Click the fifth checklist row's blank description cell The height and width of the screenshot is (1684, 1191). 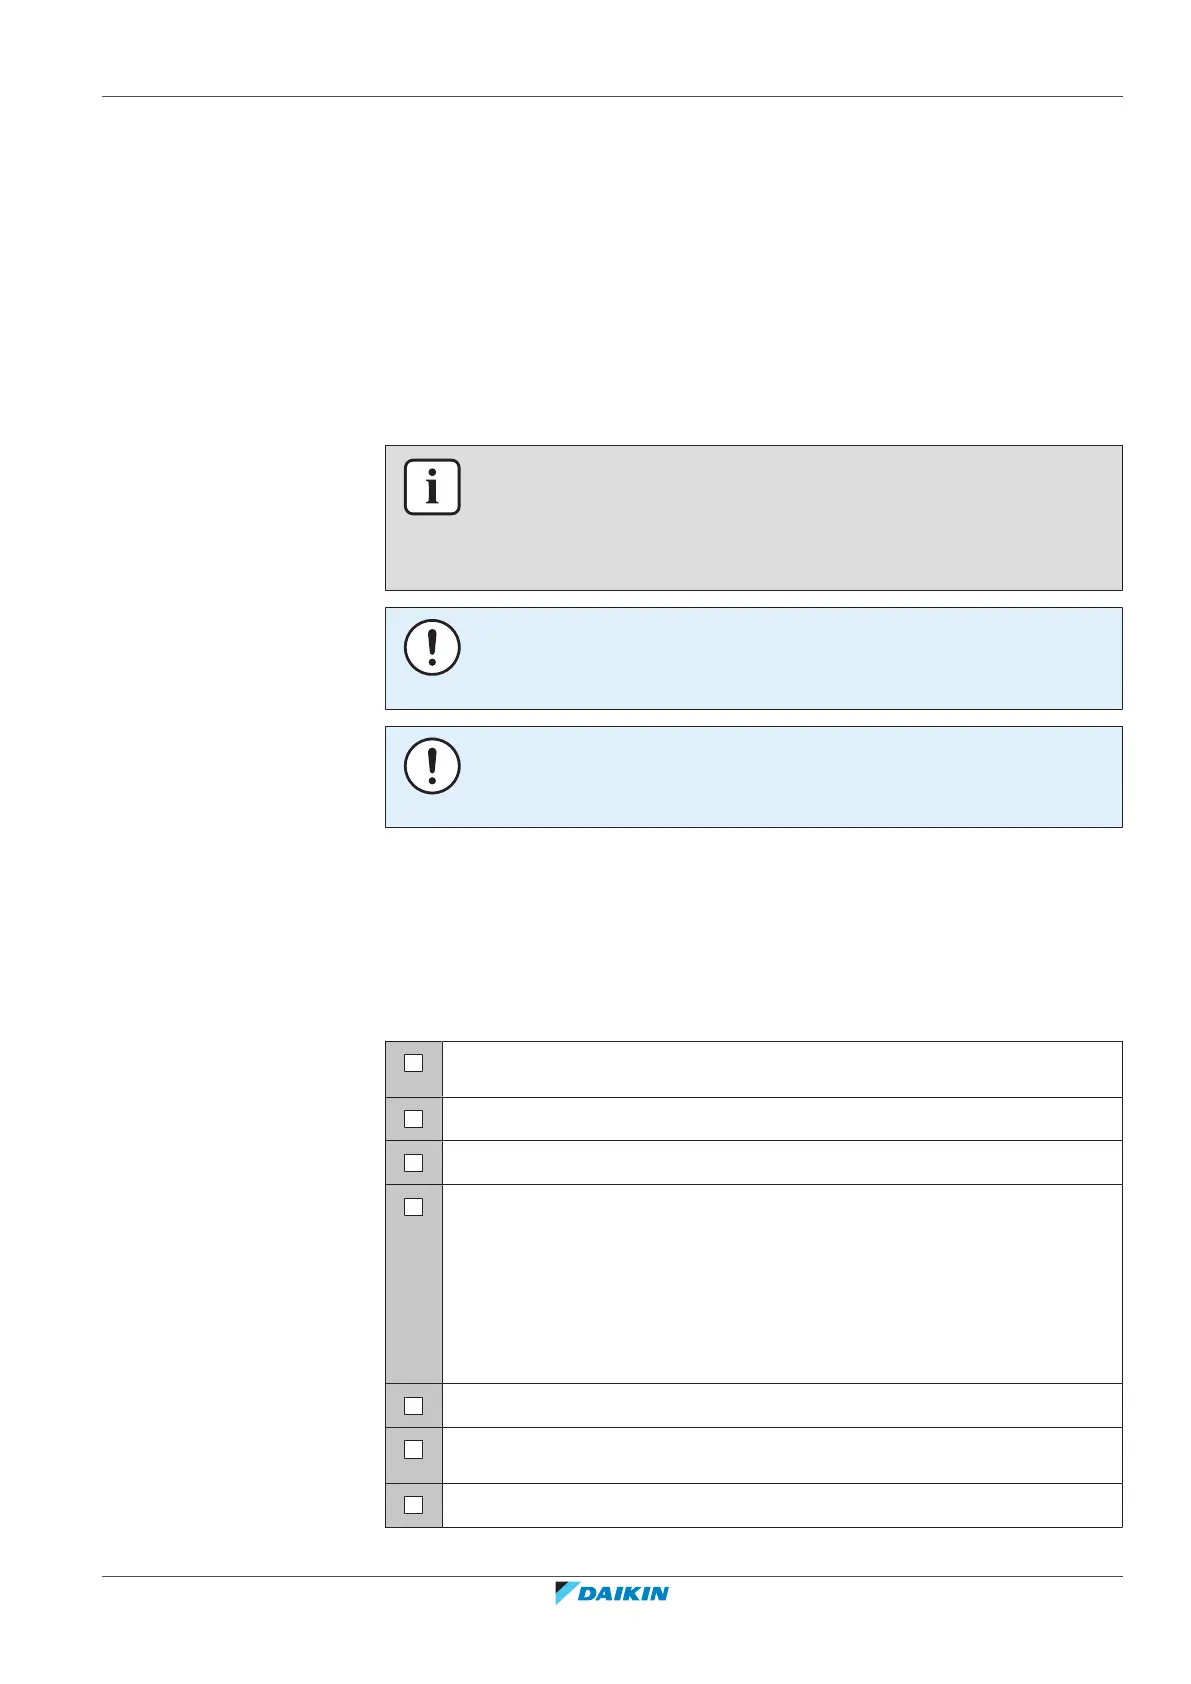[x=781, y=1406]
